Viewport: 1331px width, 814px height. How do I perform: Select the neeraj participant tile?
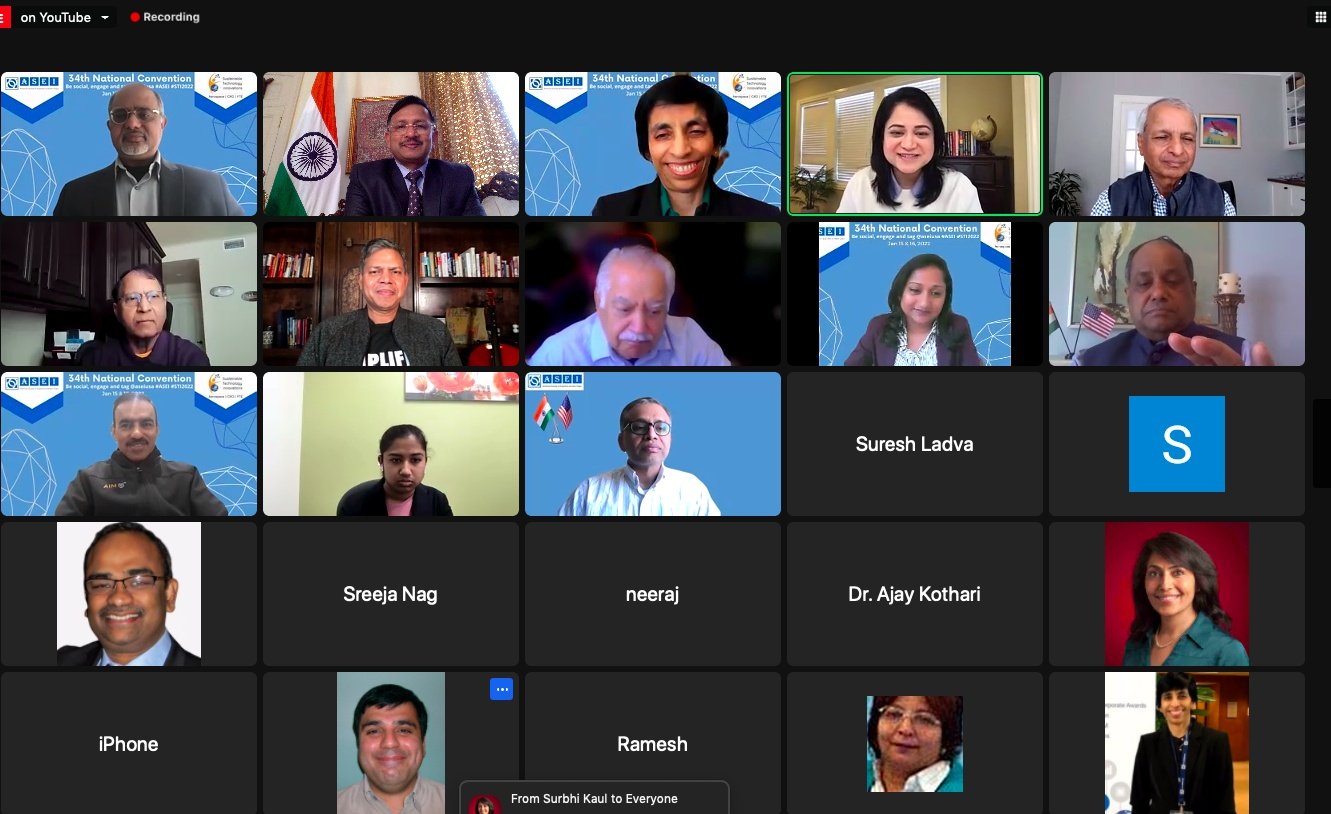click(x=653, y=594)
